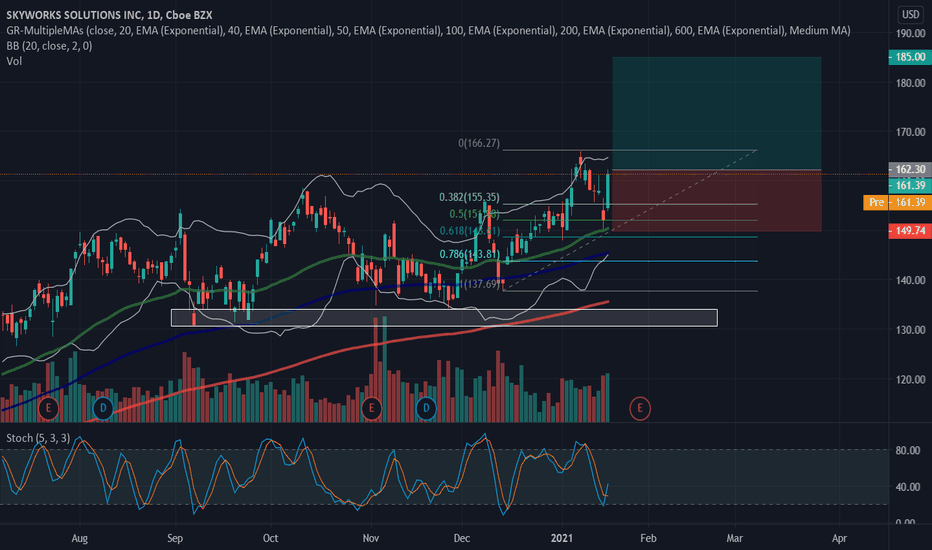Click the 2021 label on the time axis
Viewport: 932px width, 550px height.
tap(562, 538)
